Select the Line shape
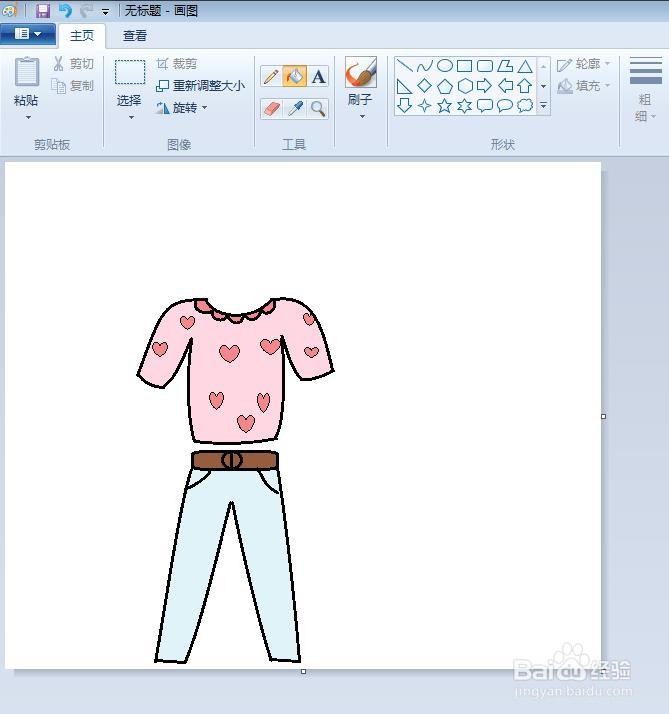Viewport: 669px width, 714px height. click(x=404, y=66)
